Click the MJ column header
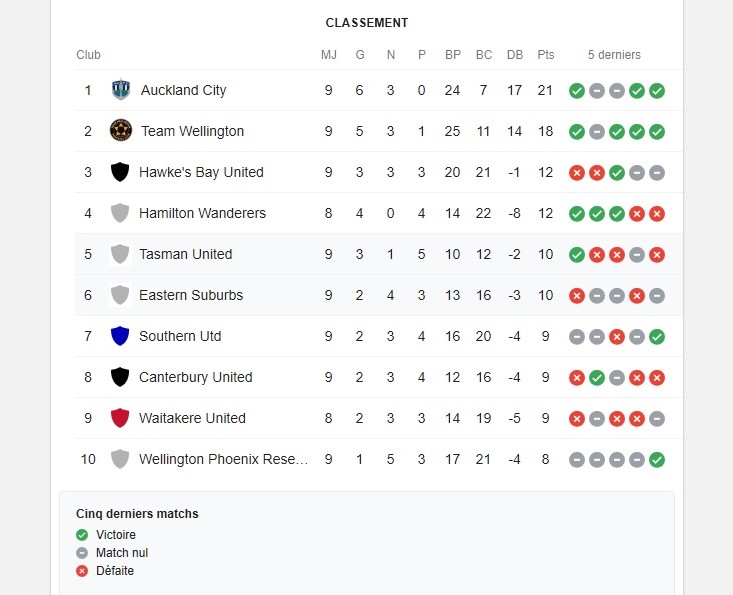The width and height of the screenshot is (733, 595). 329,55
